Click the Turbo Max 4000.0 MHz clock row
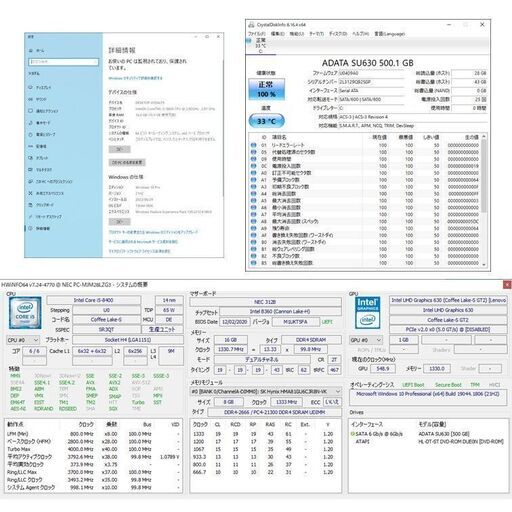Screen dimensions: 512x512 point(93,449)
